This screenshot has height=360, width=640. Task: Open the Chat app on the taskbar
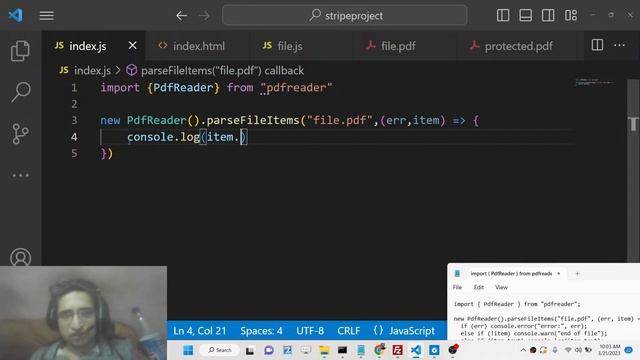tap(269, 350)
